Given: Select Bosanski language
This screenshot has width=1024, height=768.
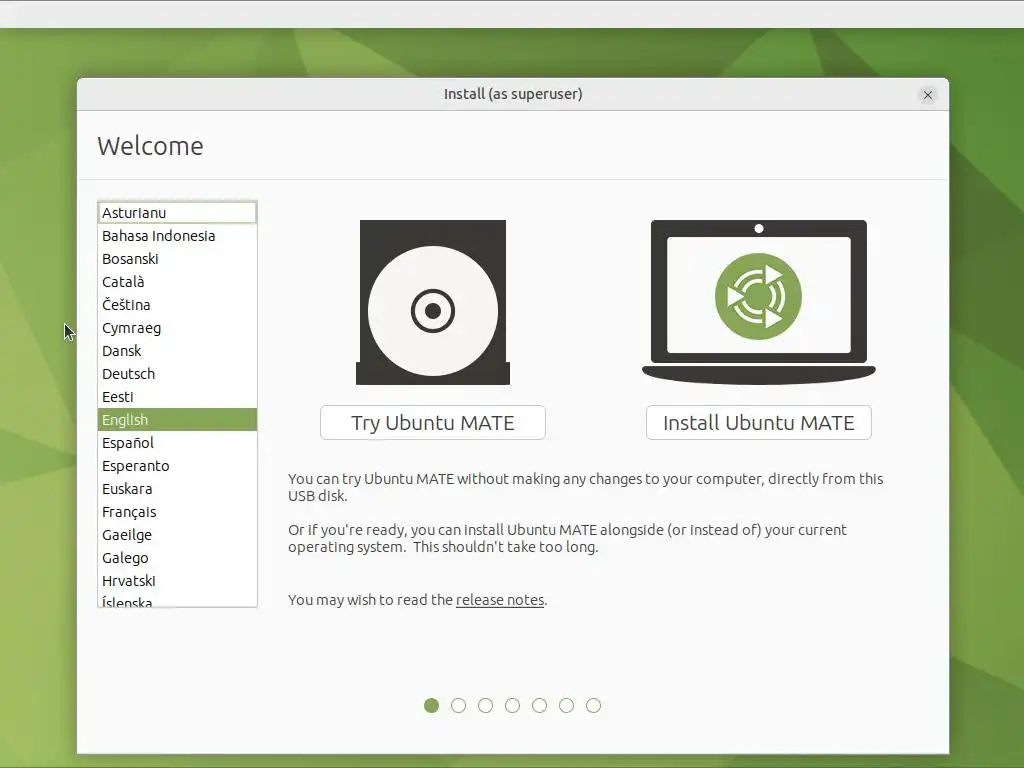Looking at the screenshot, I should tap(177, 259).
